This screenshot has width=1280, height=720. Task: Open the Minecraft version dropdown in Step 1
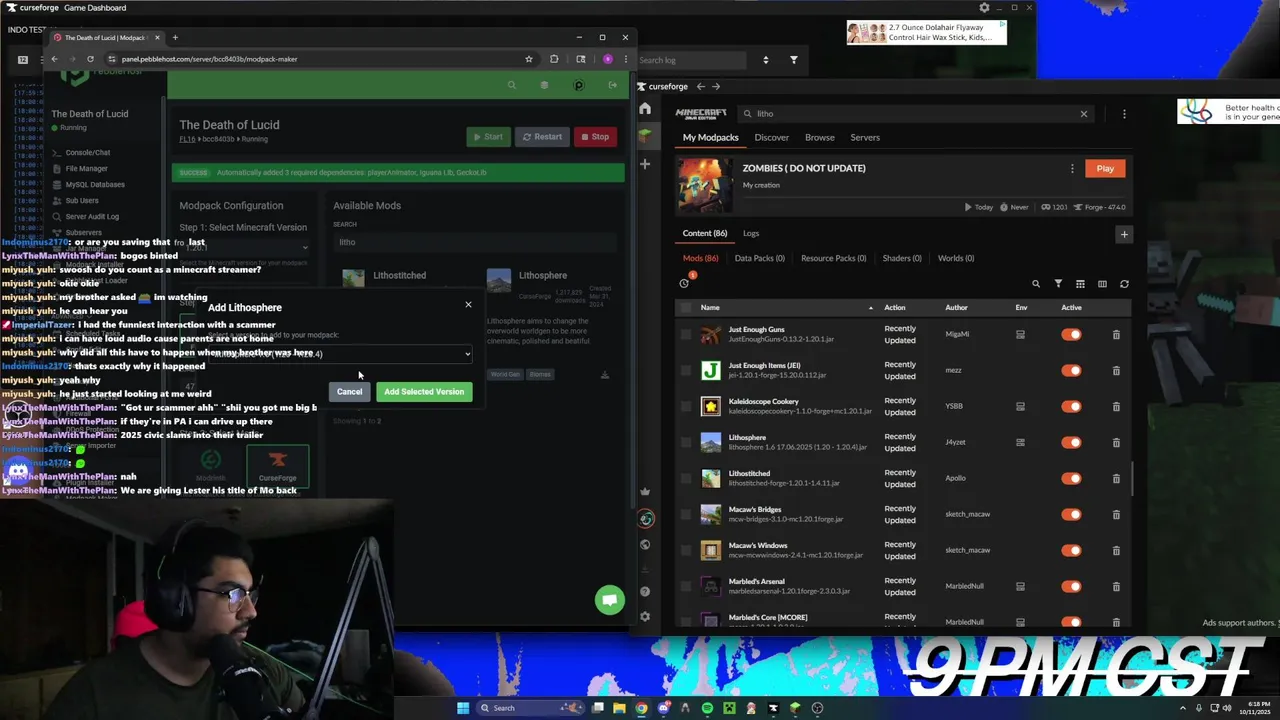(x=244, y=247)
